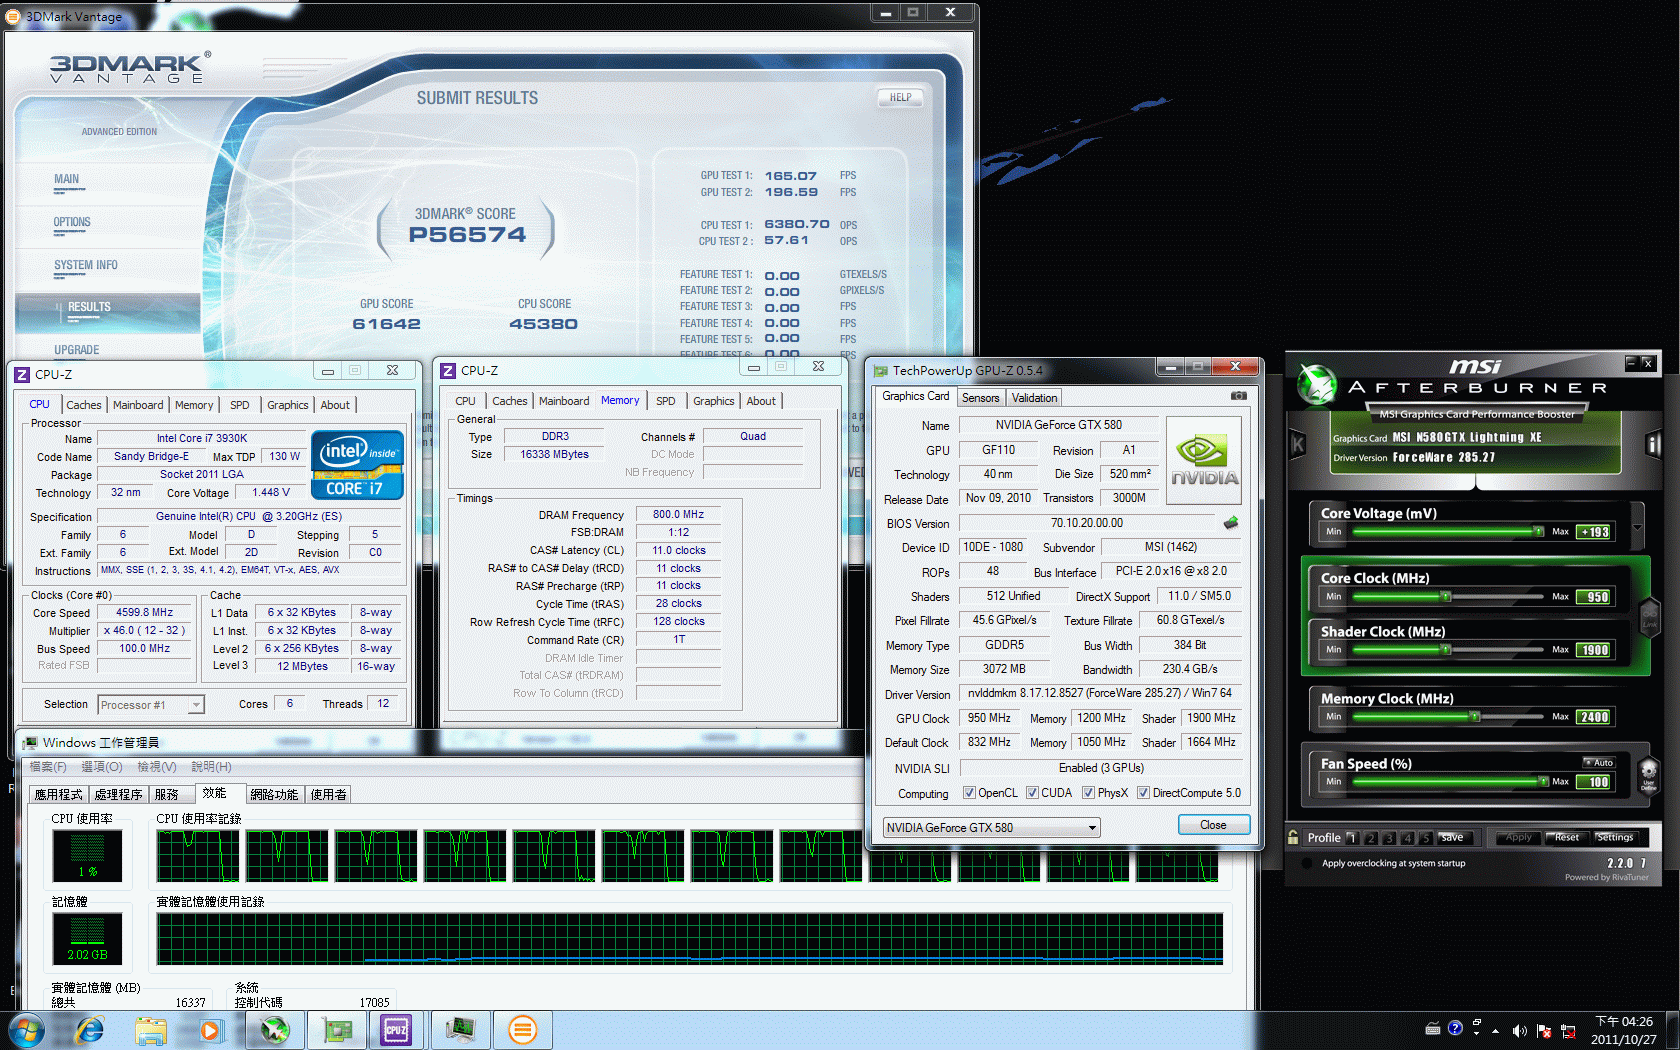Screen dimensions: 1680x1050
Task: Switch to Task Manager taskbar button
Action: pyautogui.click(x=460, y=1030)
